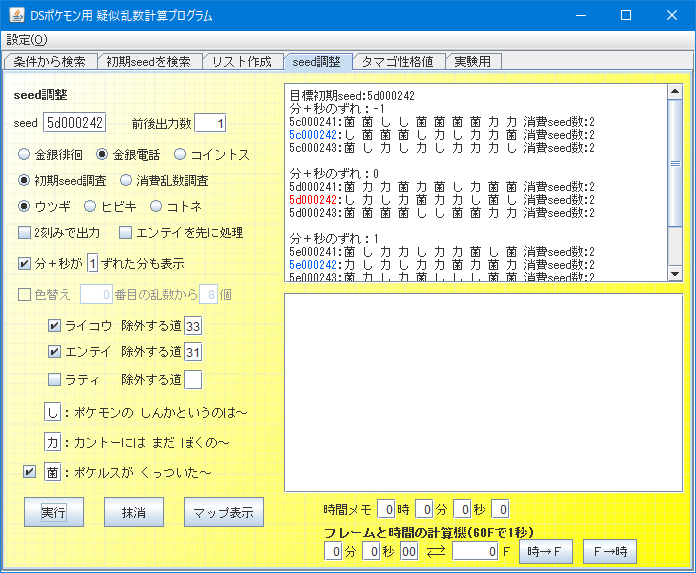The width and height of the screenshot is (696, 573).
Task: Click the empty lower output text area
Action: (x=483, y=392)
